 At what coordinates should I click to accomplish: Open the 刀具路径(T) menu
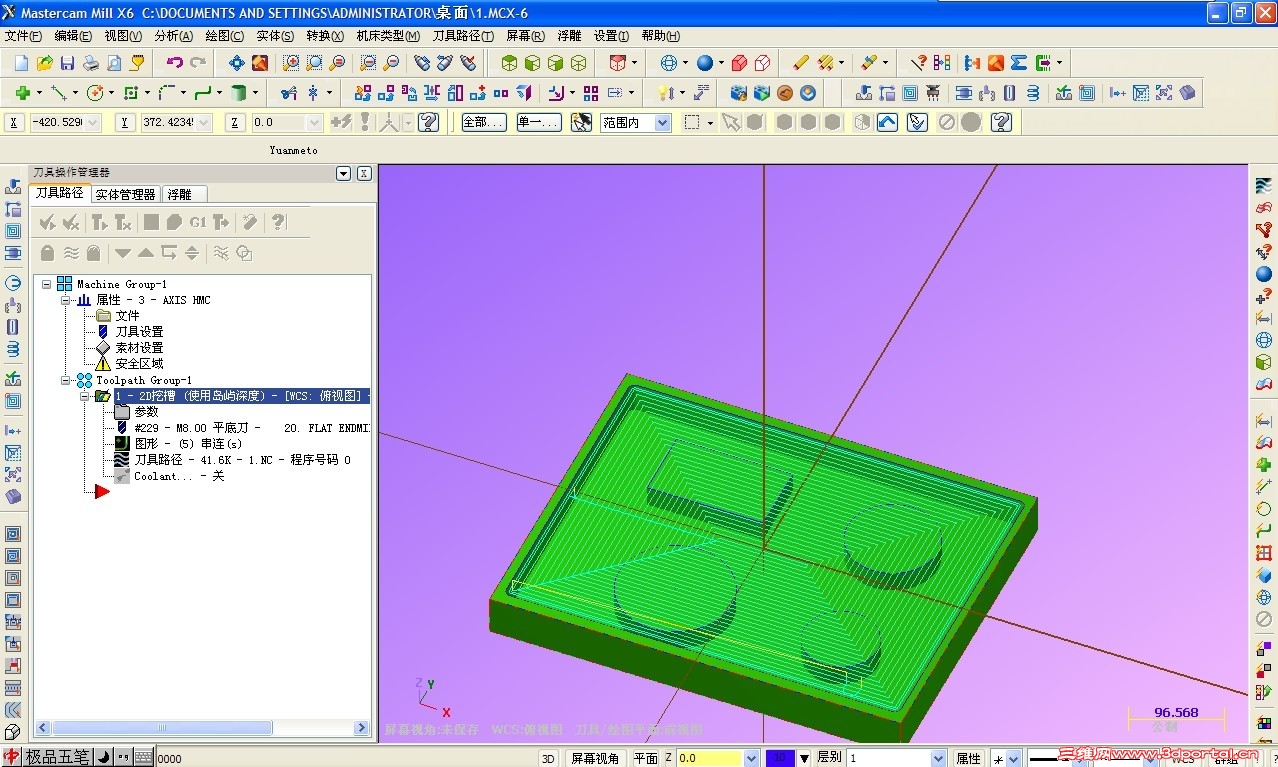click(x=463, y=35)
